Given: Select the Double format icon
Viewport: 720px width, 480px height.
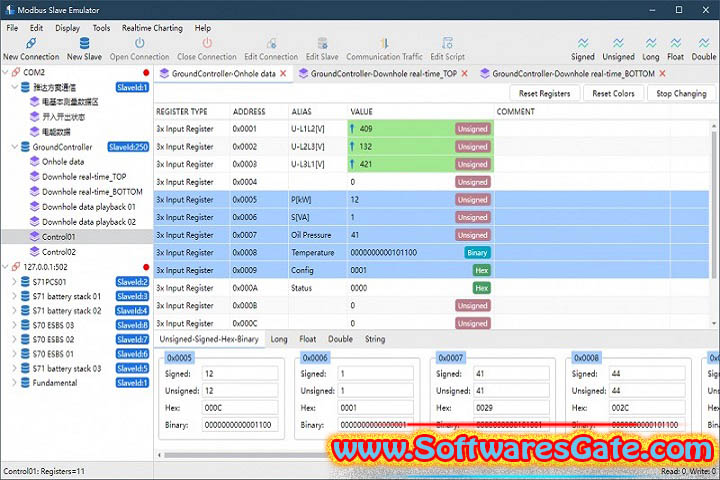Looking at the screenshot, I should click(704, 44).
